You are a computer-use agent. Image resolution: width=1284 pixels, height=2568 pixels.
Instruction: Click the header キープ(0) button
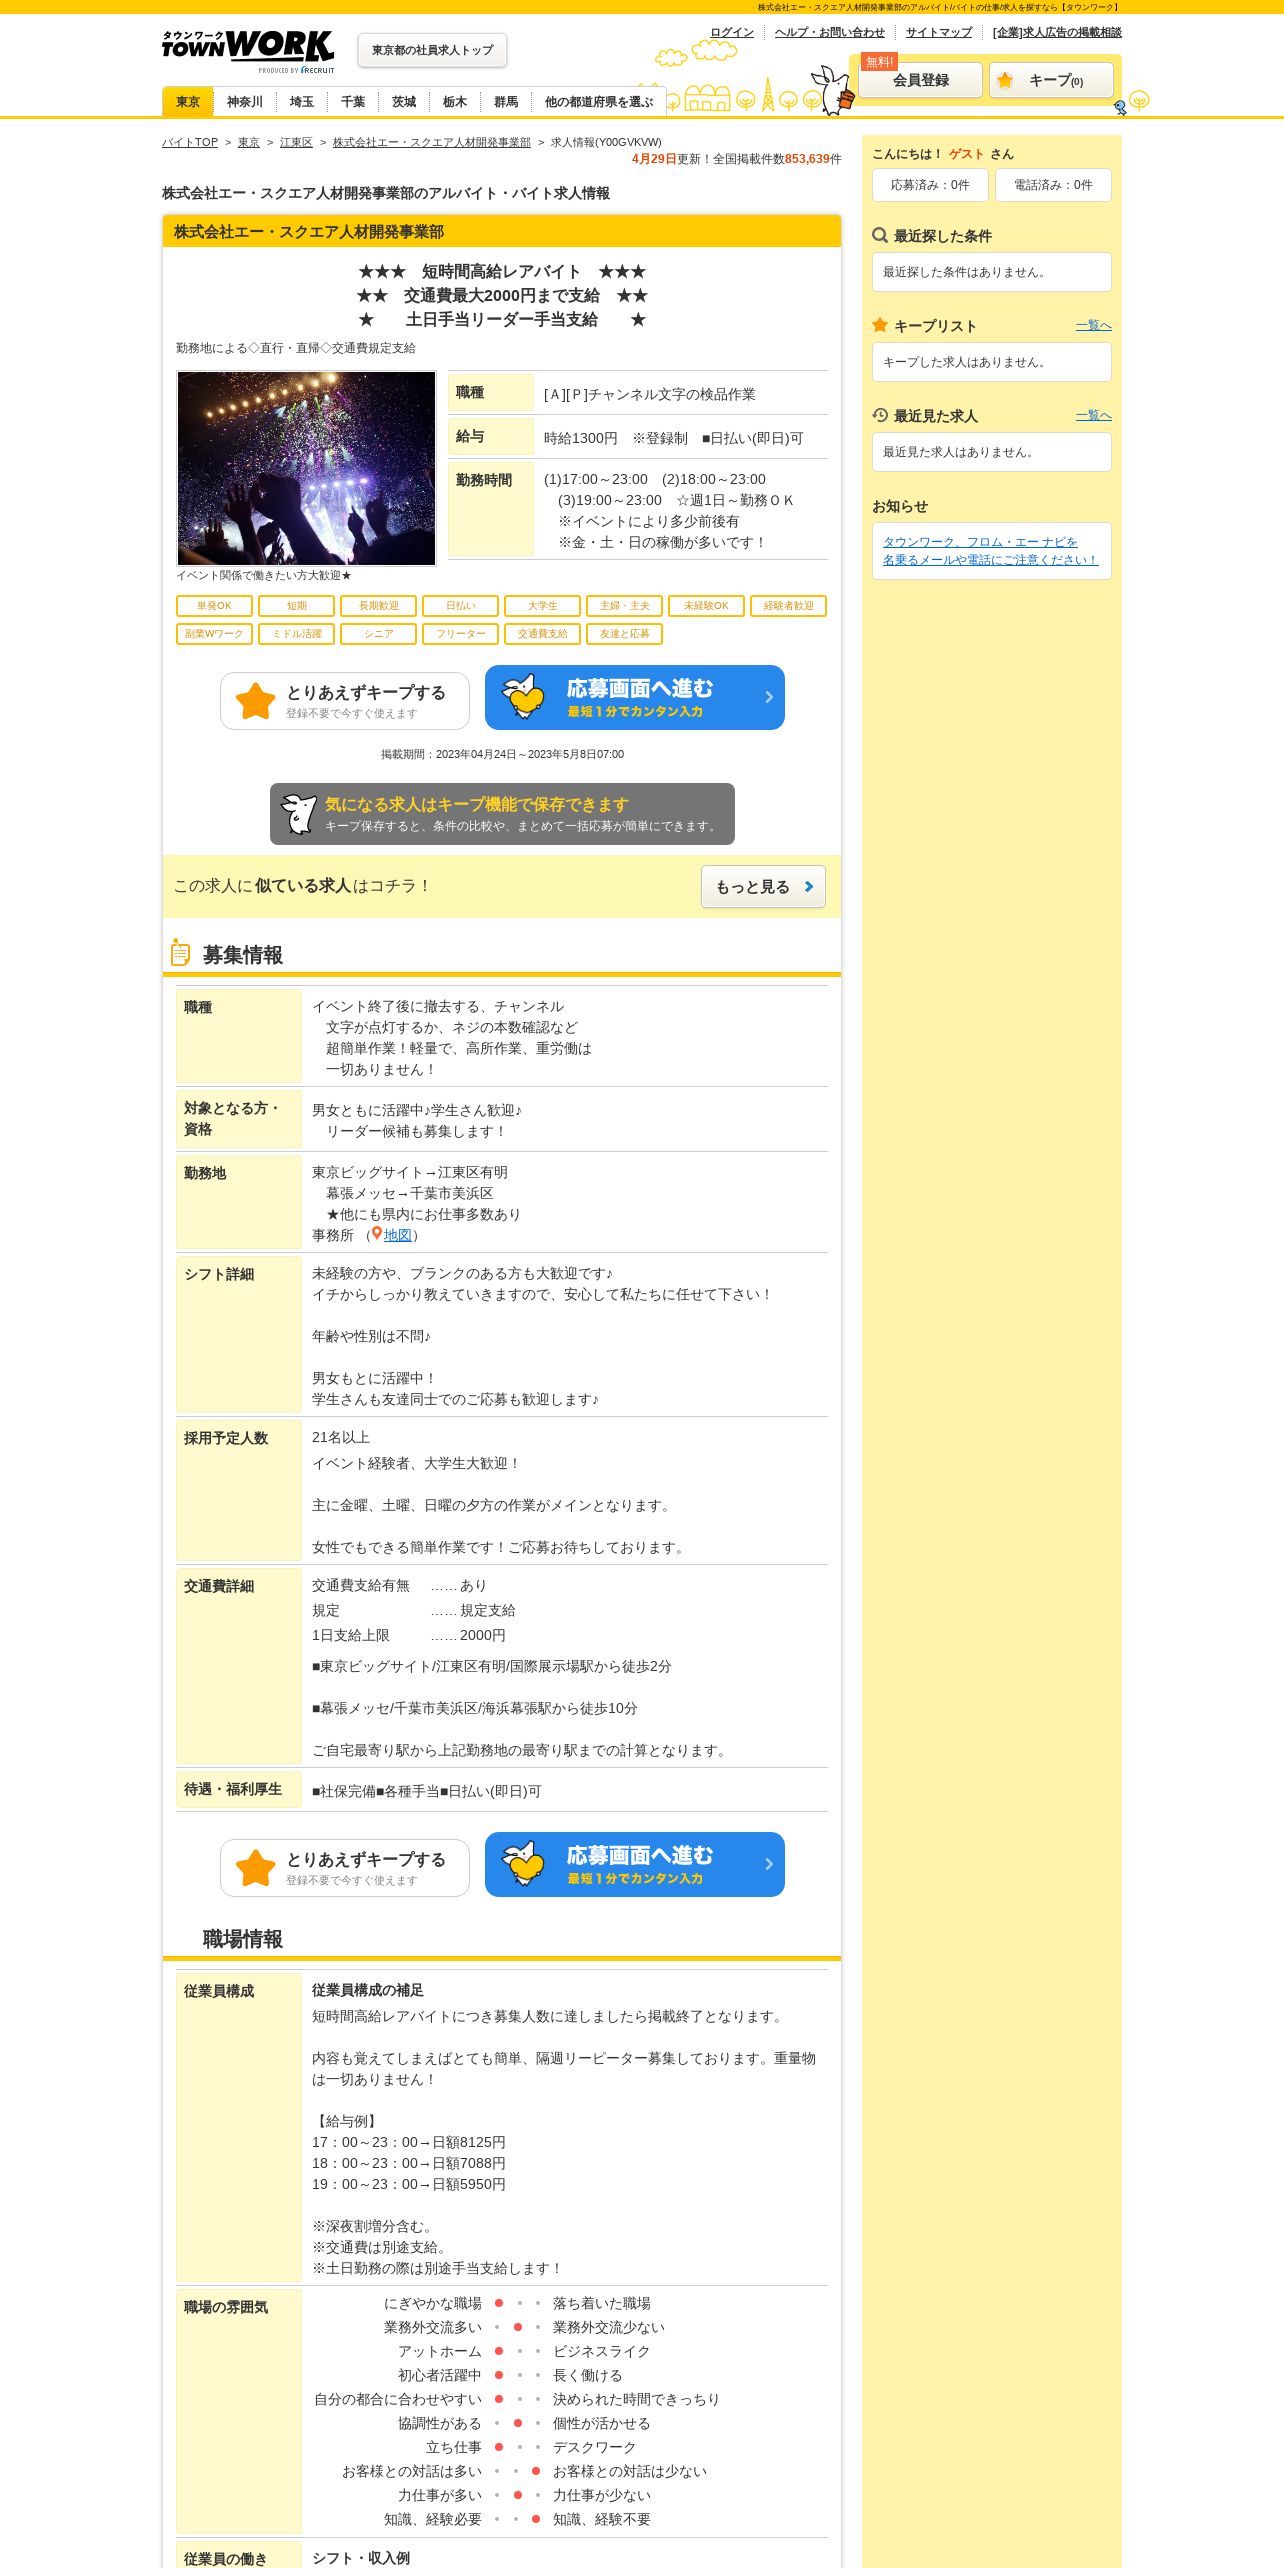pyautogui.click(x=1051, y=80)
